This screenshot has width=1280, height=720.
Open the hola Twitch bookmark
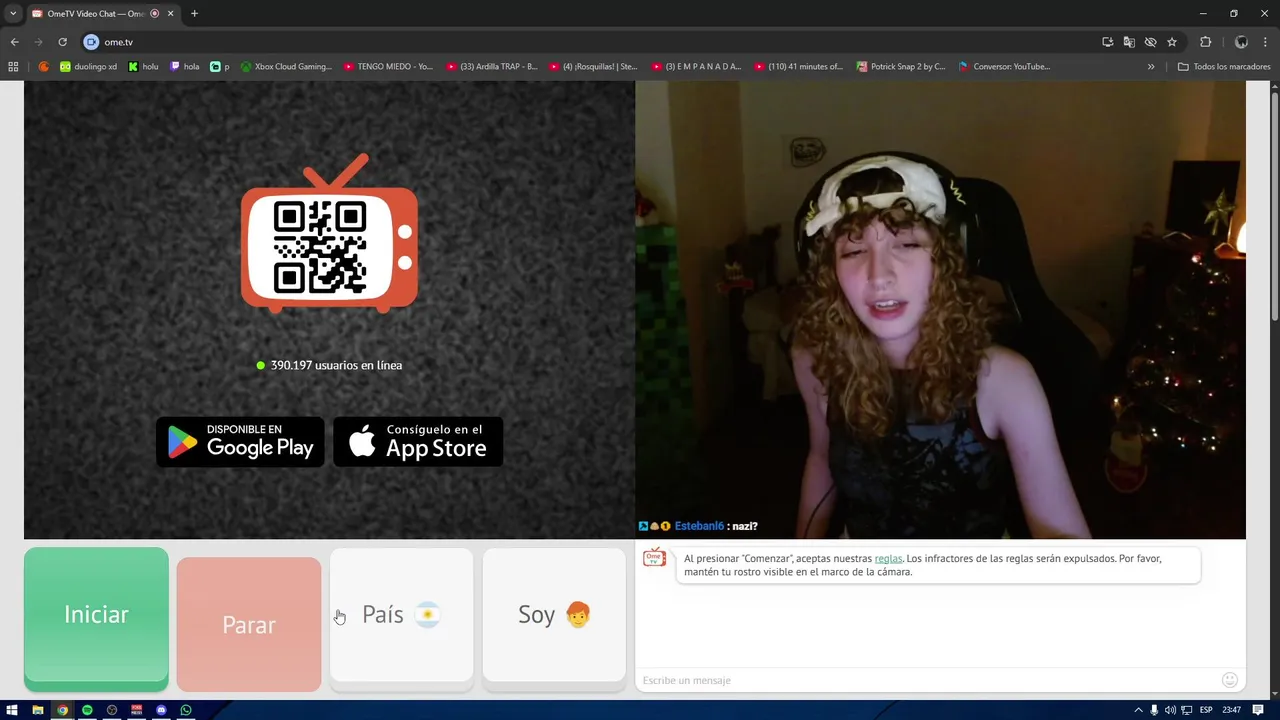point(185,67)
